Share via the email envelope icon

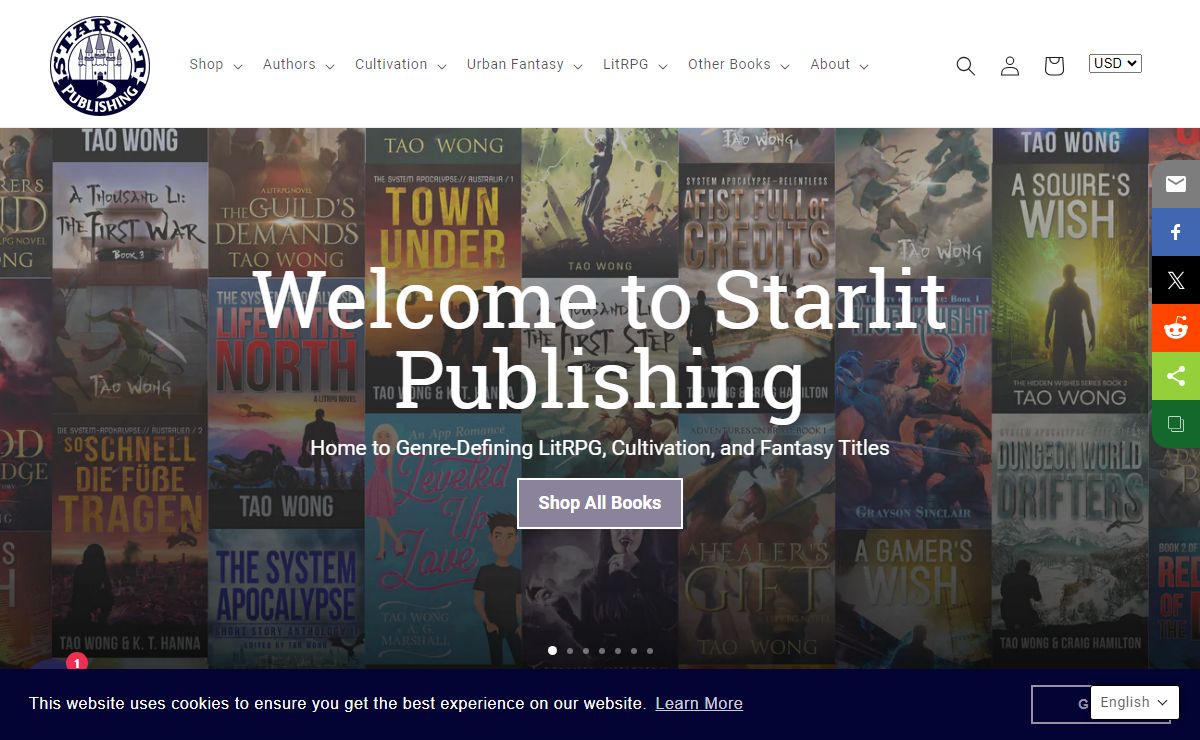[x=1176, y=184]
